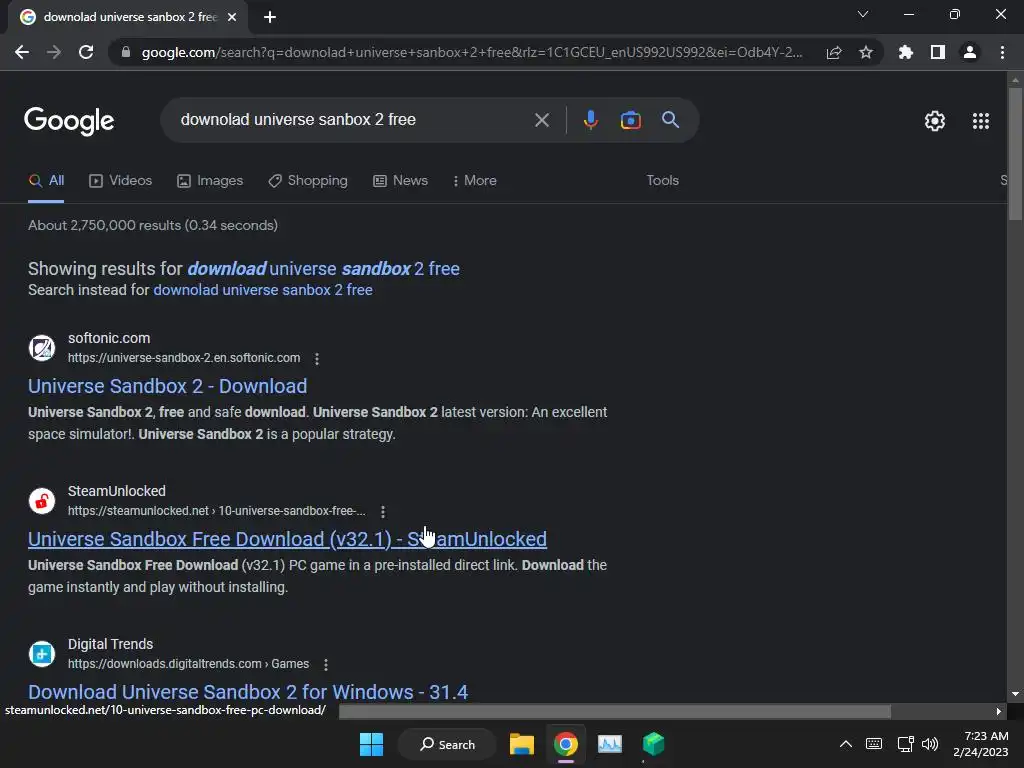
Task: Open the search Tools options
Action: tap(662, 181)
